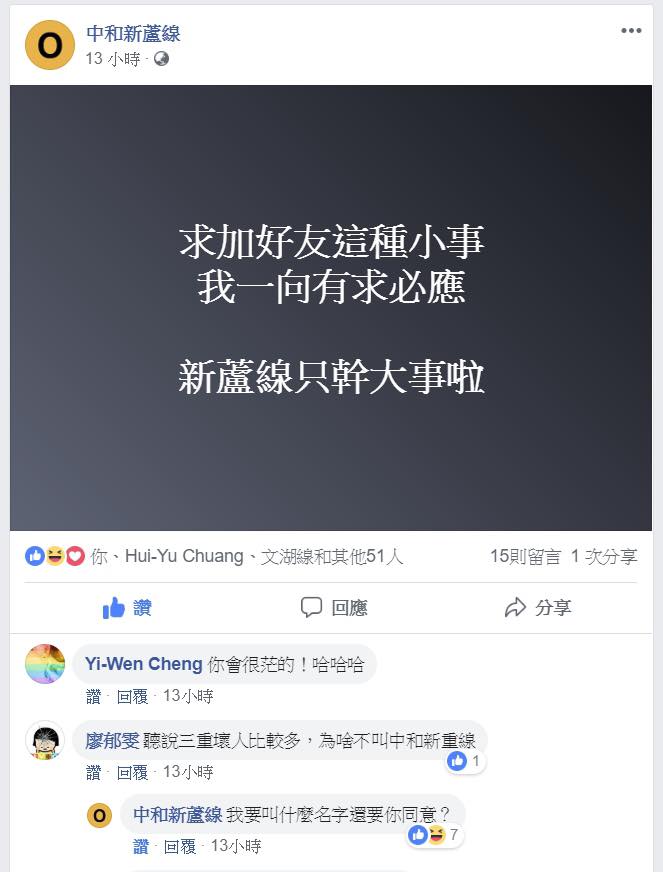The height and width of the screenshot is (872, 663).
Task: Click the 回應 comment bubble icon
Action: (x=311, y=607)
